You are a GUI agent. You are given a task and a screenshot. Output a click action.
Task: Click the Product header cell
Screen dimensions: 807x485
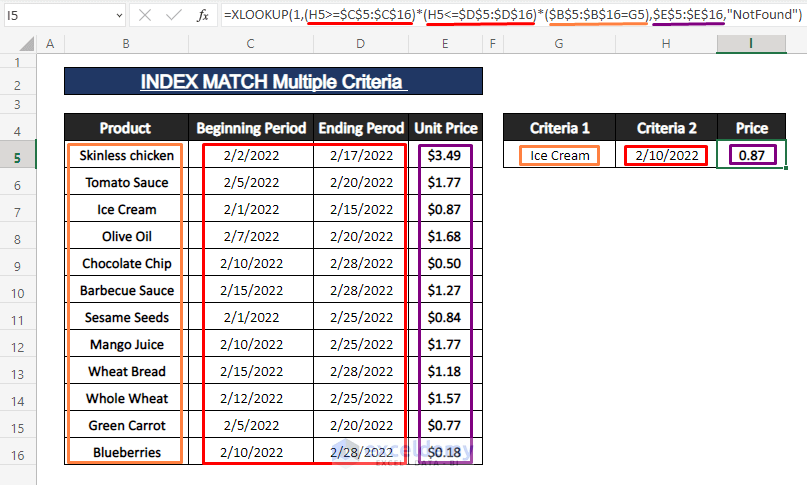coord(126,128)
